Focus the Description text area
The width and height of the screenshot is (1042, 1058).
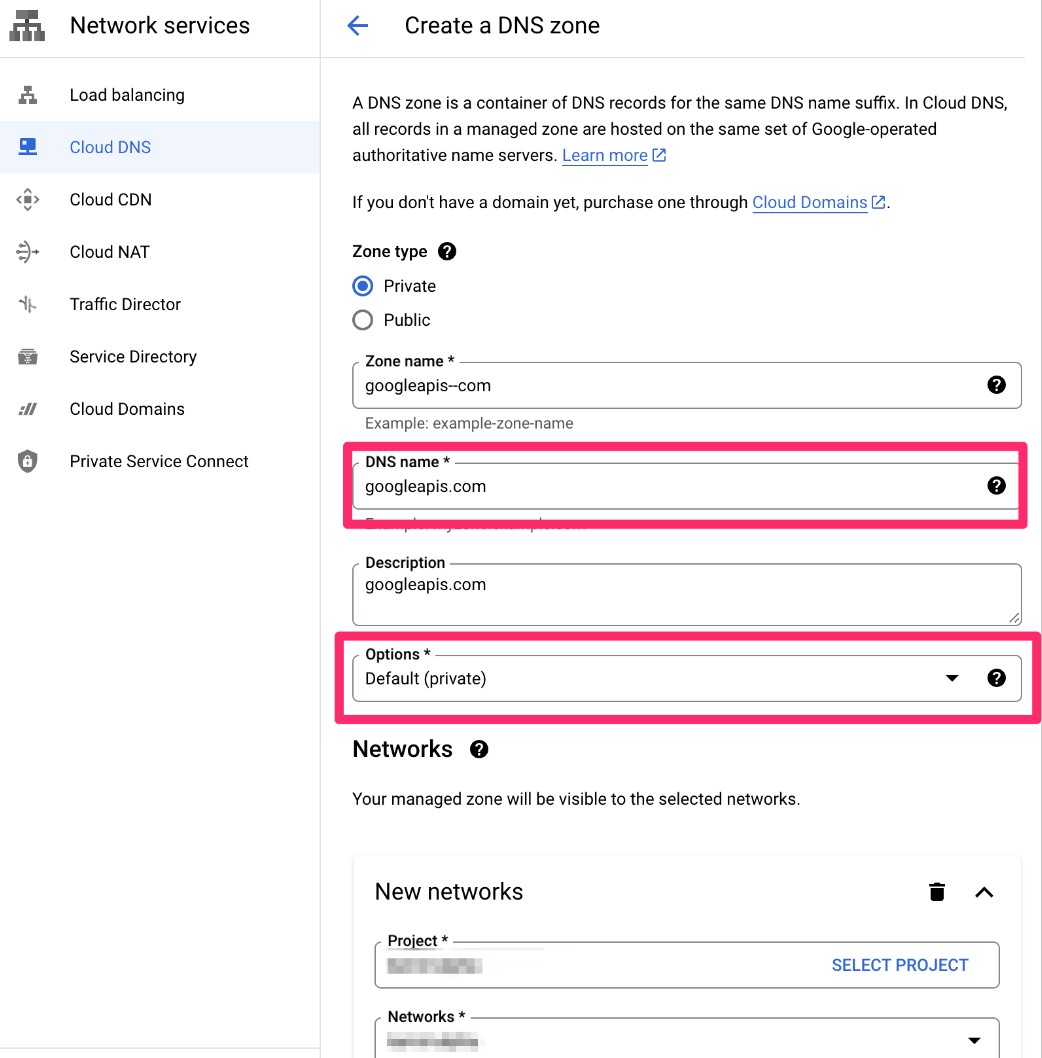(x=686, y=595)
